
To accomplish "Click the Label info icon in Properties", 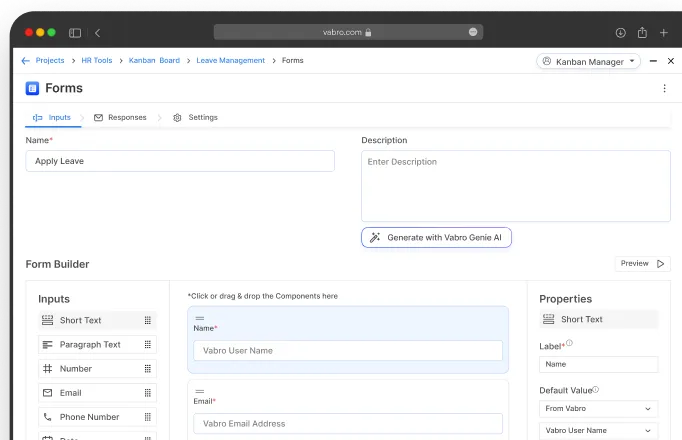I will point(570,343).
